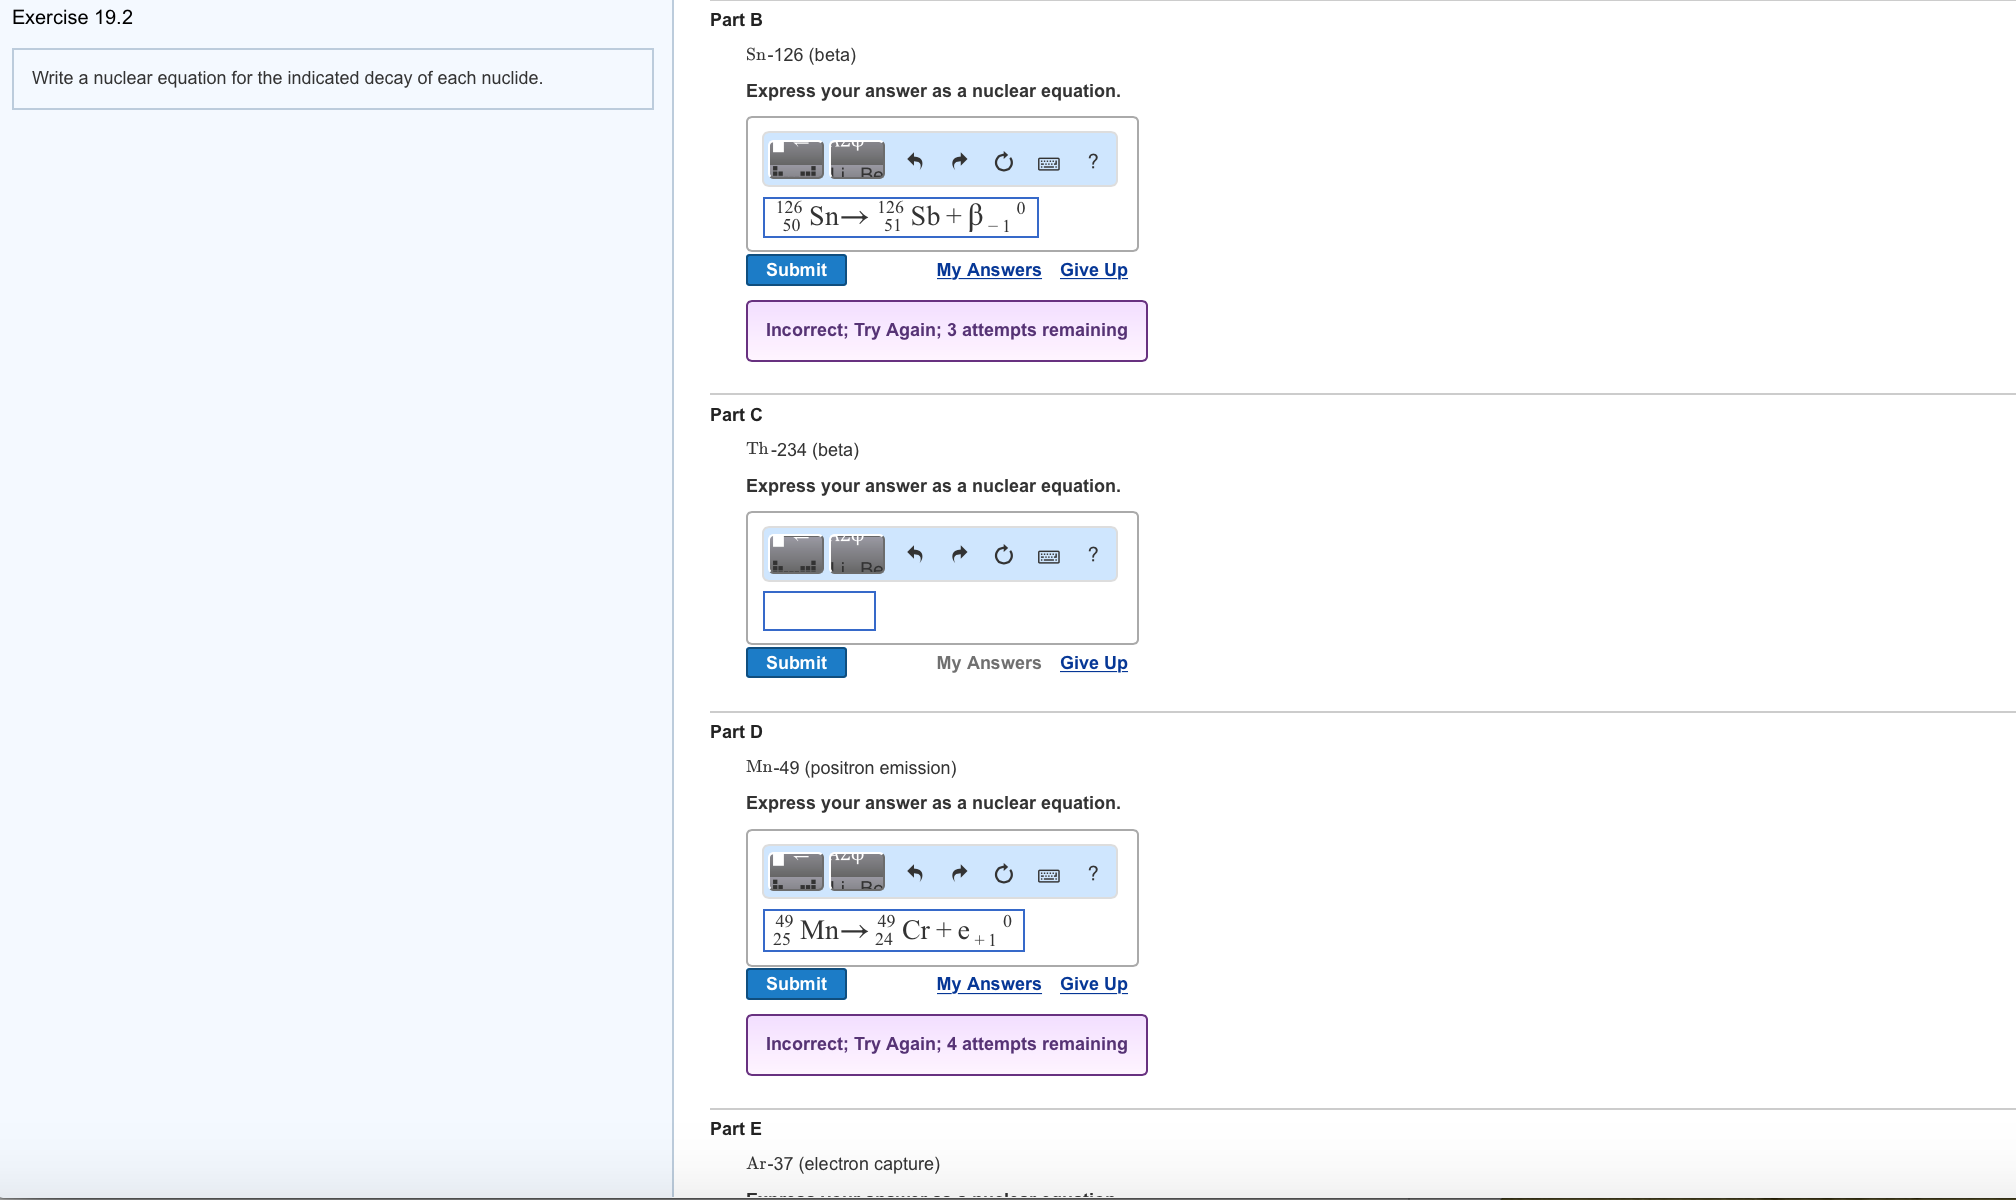
Task: Click the empty Part C answer field
Action: (819, 611)
